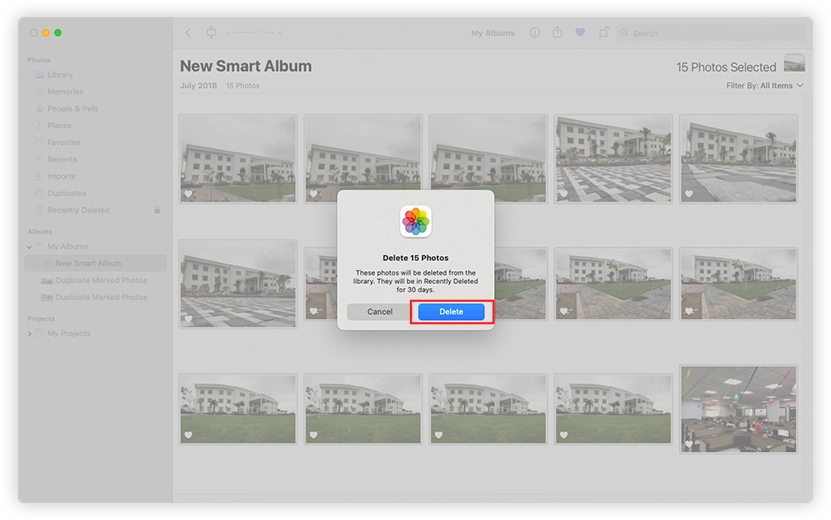This screenshot has height=520, width=831.
Task: Toggle the heart on the top-right photo
Action: coord(688,194)
